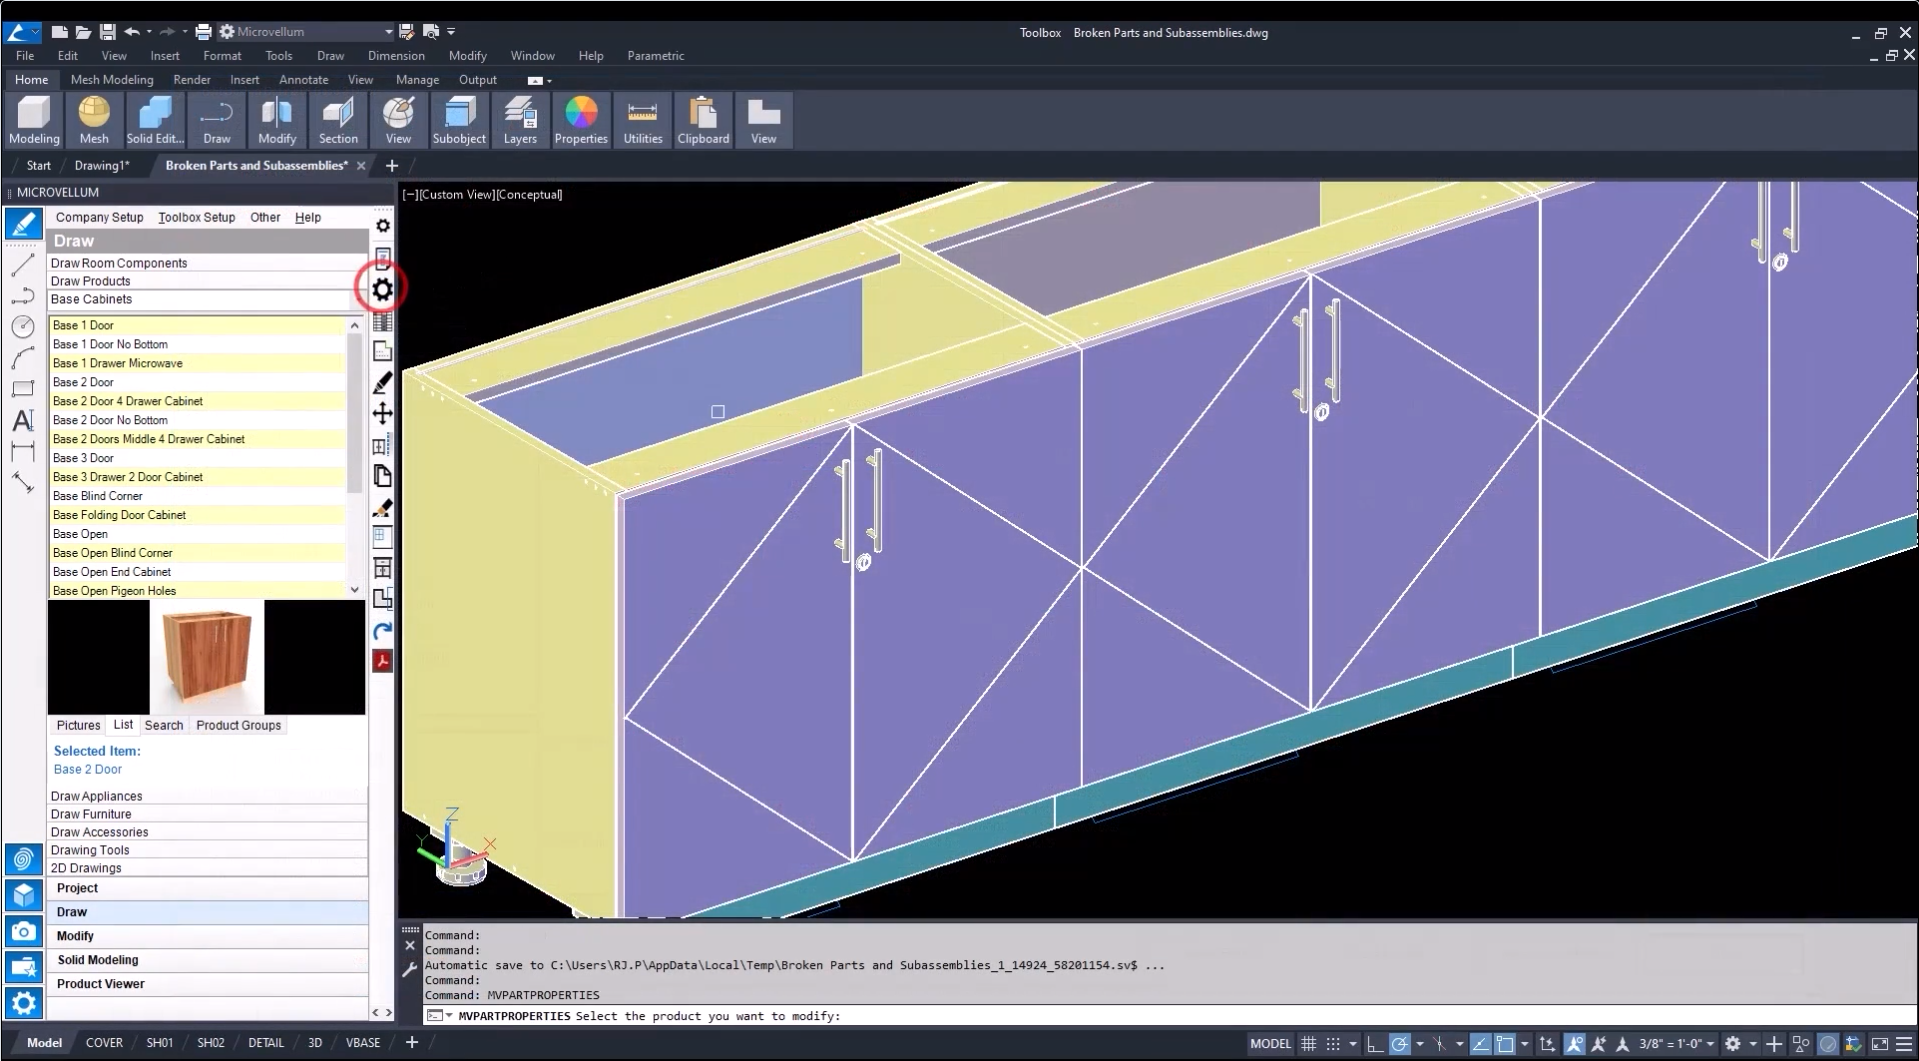Click the move arrows icon in toolbox strip

[x=382, y=413]
